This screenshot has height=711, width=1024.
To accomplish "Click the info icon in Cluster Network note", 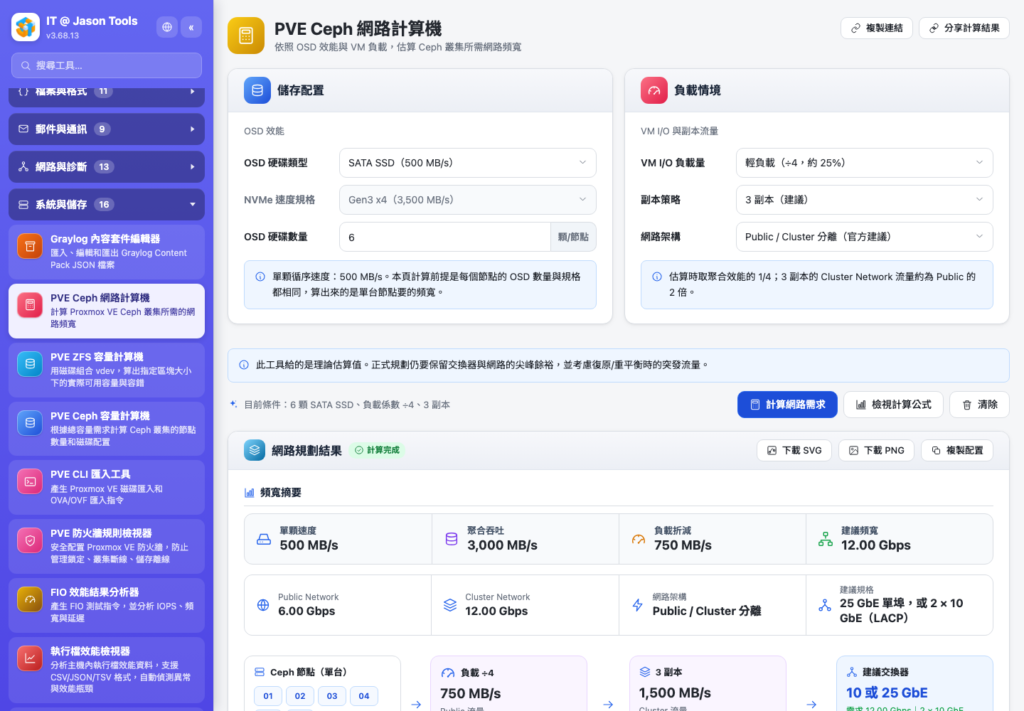I will tap(657, 277).
